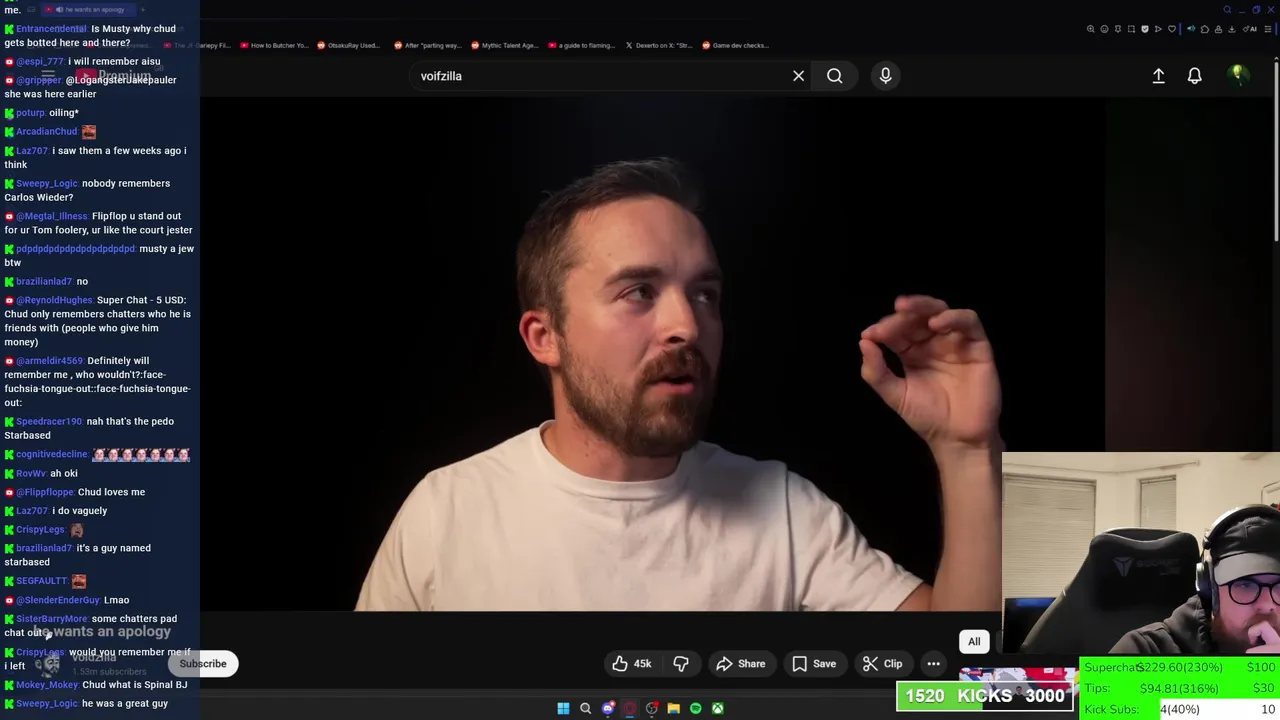Click chat username cognitivedecline
The height and width of the screenshot is (720, 1280).
[x=51, y=454]
